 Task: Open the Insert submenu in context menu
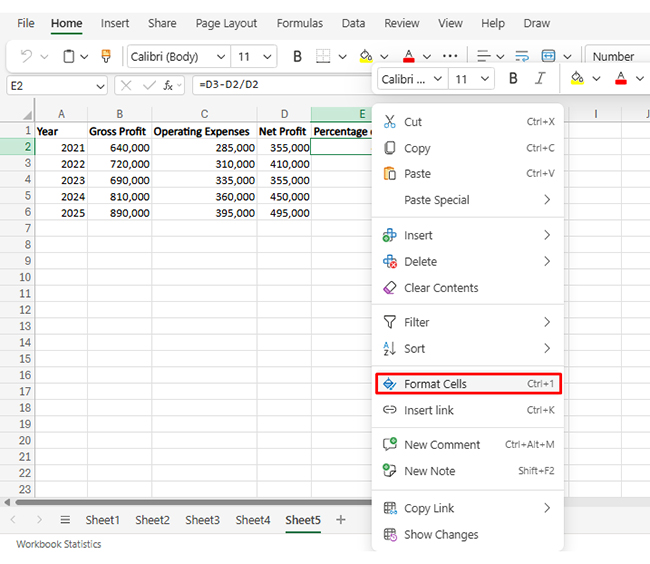click(469, 235)
